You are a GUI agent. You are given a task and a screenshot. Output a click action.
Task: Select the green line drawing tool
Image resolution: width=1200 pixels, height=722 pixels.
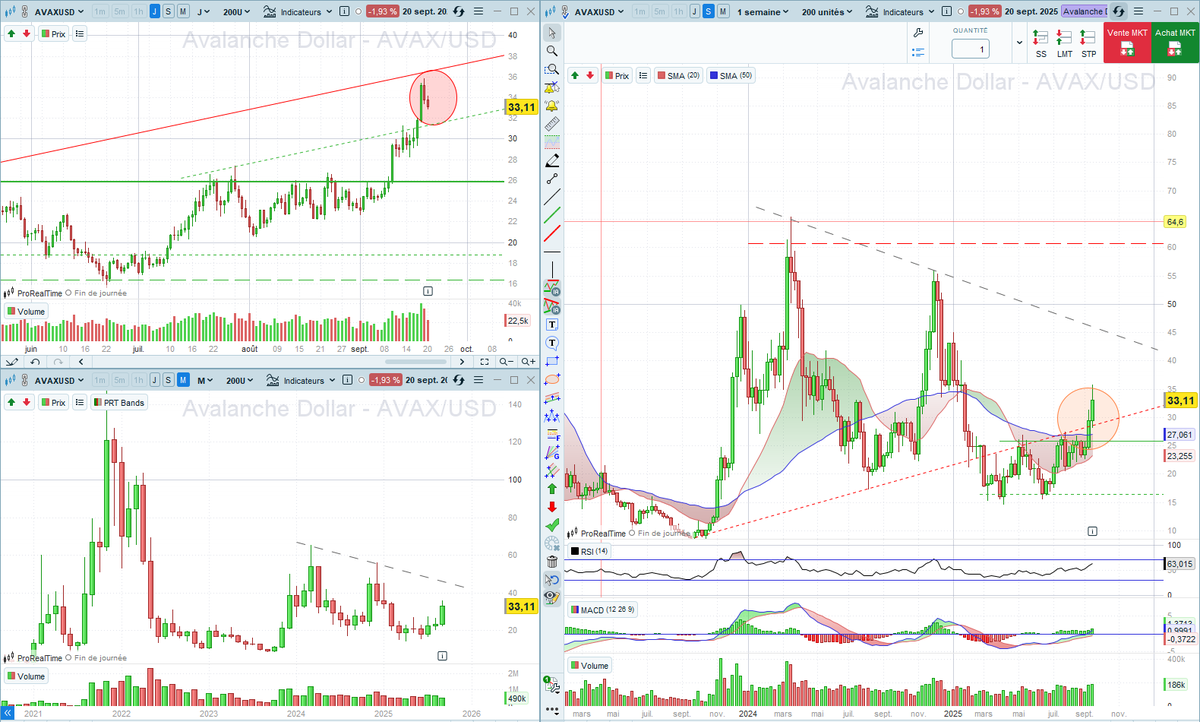point(552,215)
